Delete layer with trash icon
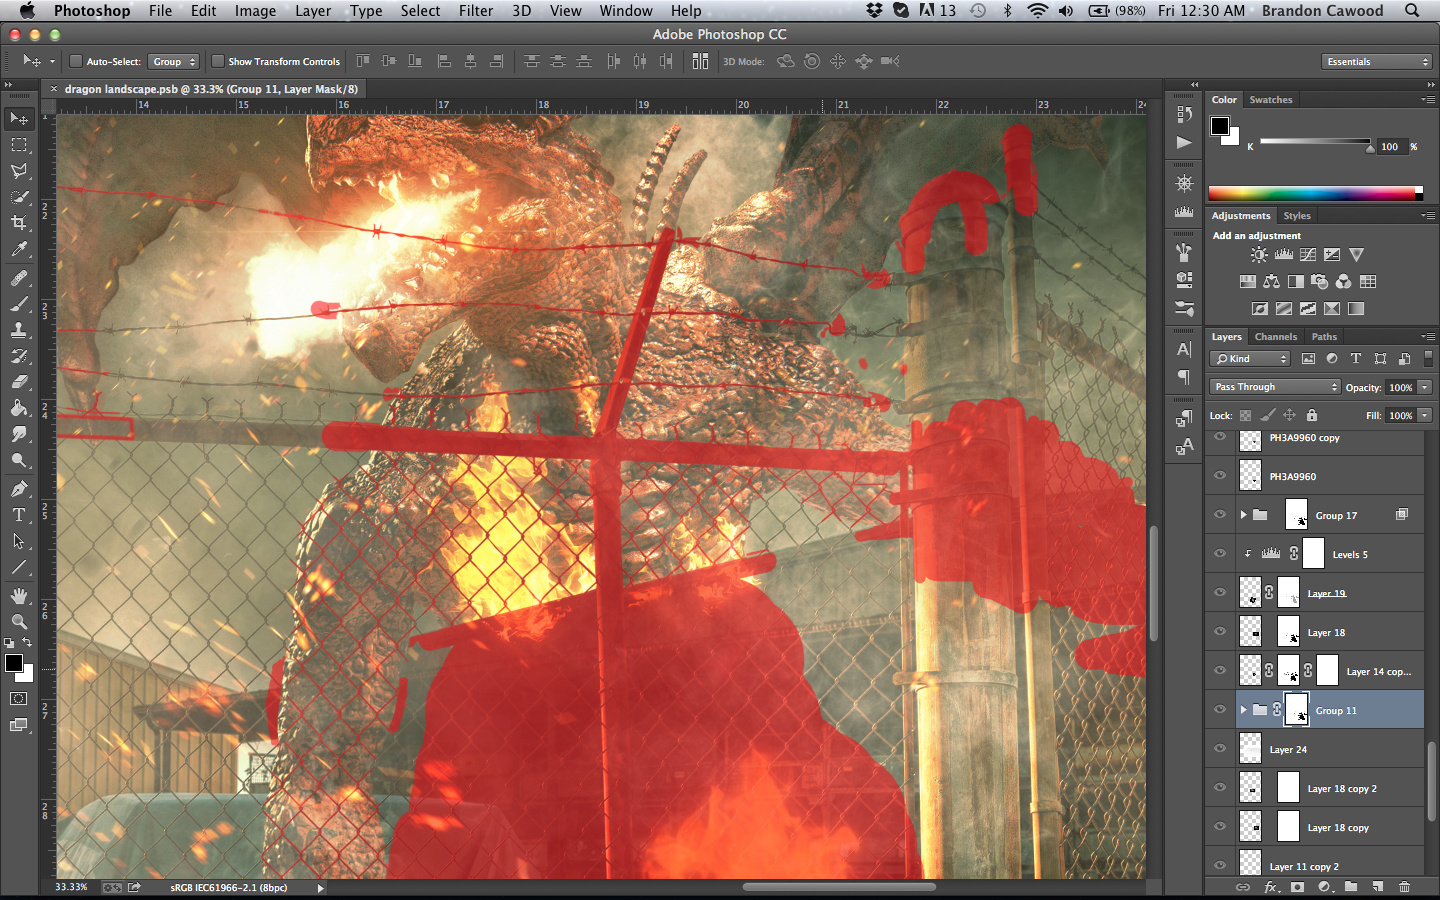Image resolution: width=1440 pixels, height=900 pixels. 1404,887
